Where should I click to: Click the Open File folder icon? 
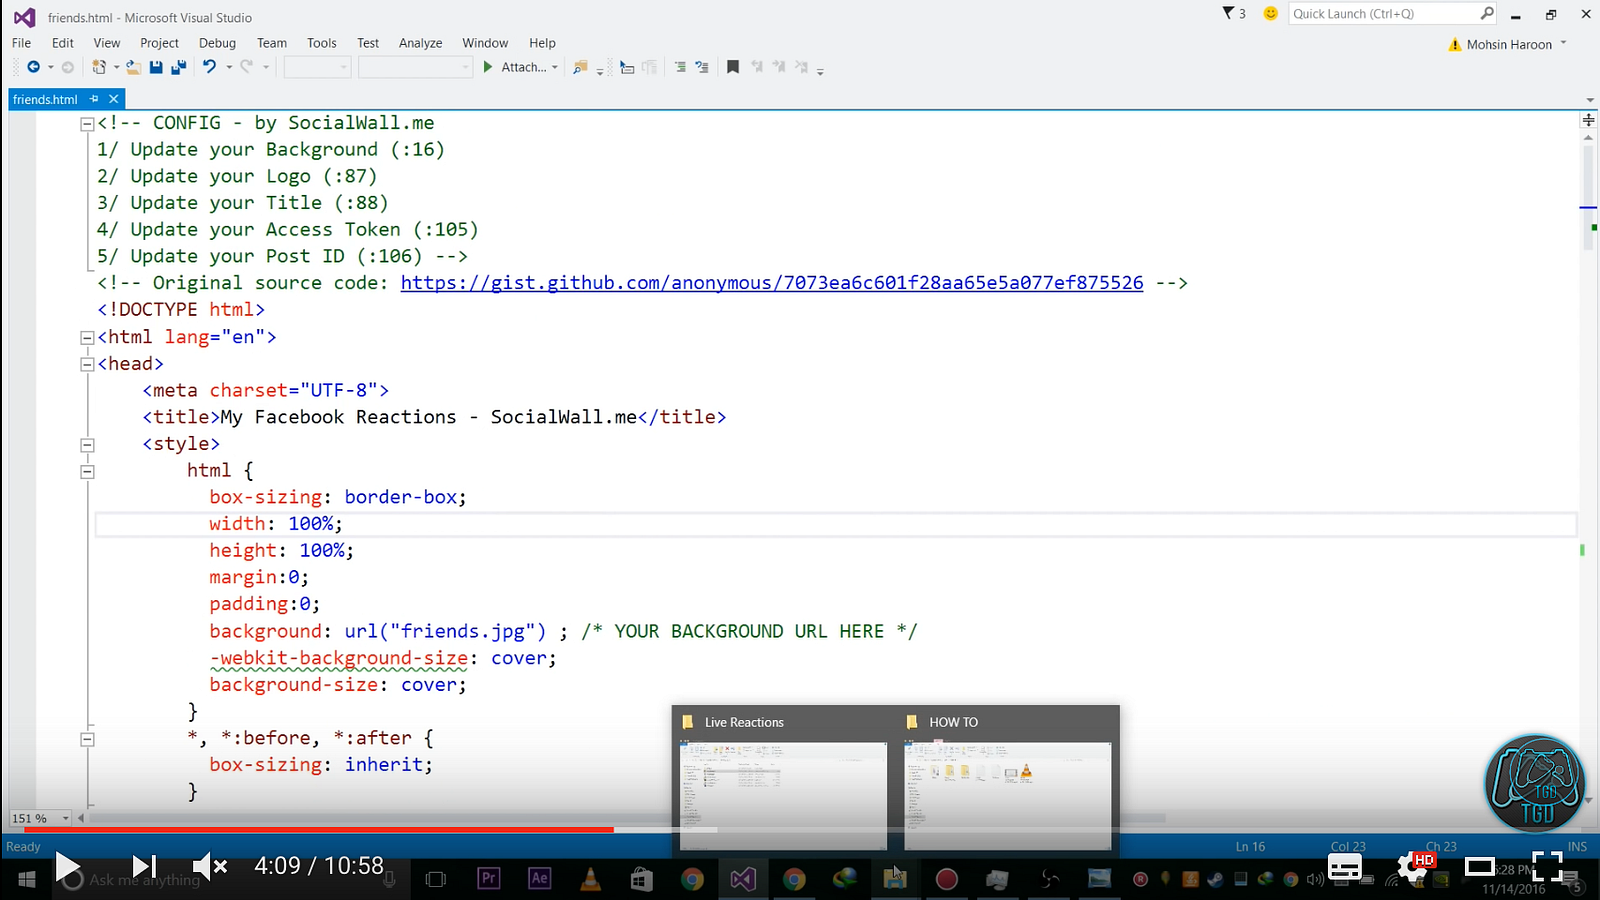(133, 67)
